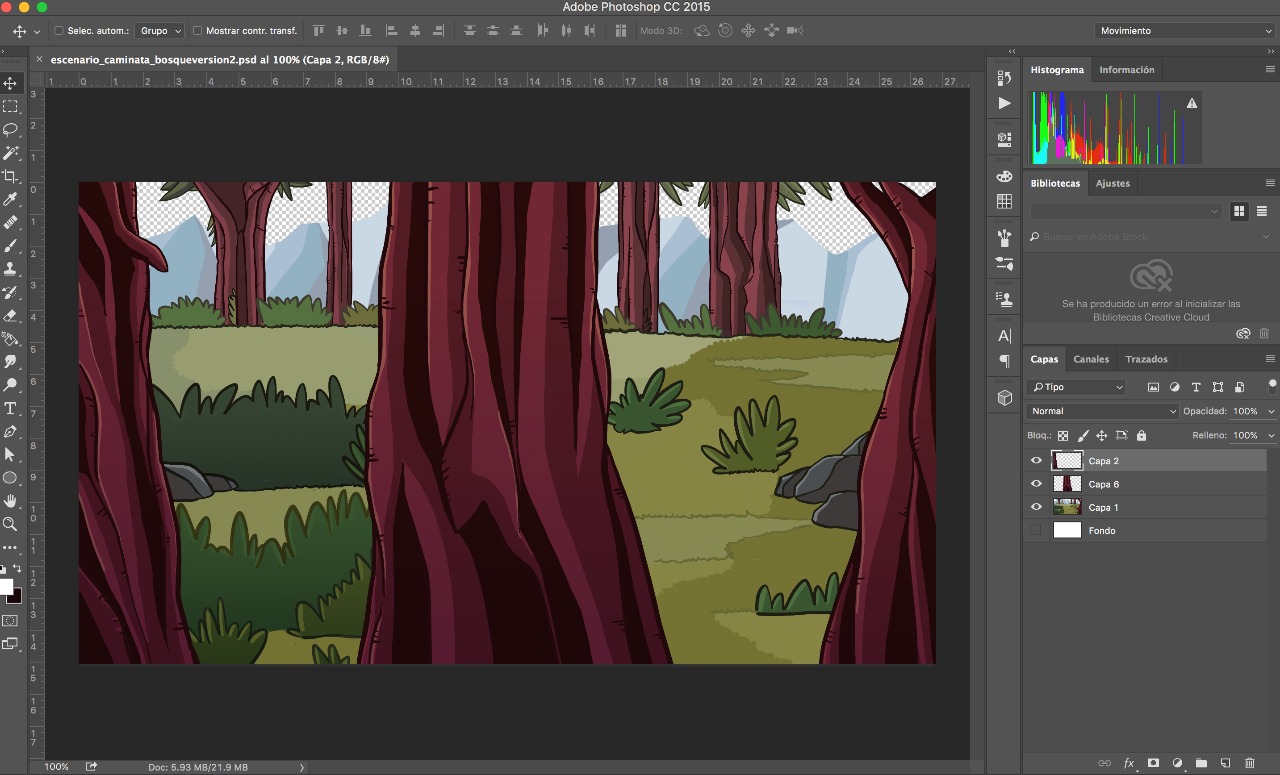Click the delete layer trash icon
Screen dimensions: 1280x775
click(x=1249, y=763)
